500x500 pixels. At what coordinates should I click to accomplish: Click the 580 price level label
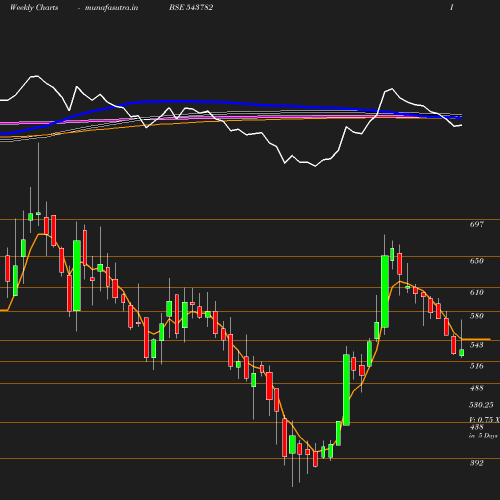coord(477,316)
